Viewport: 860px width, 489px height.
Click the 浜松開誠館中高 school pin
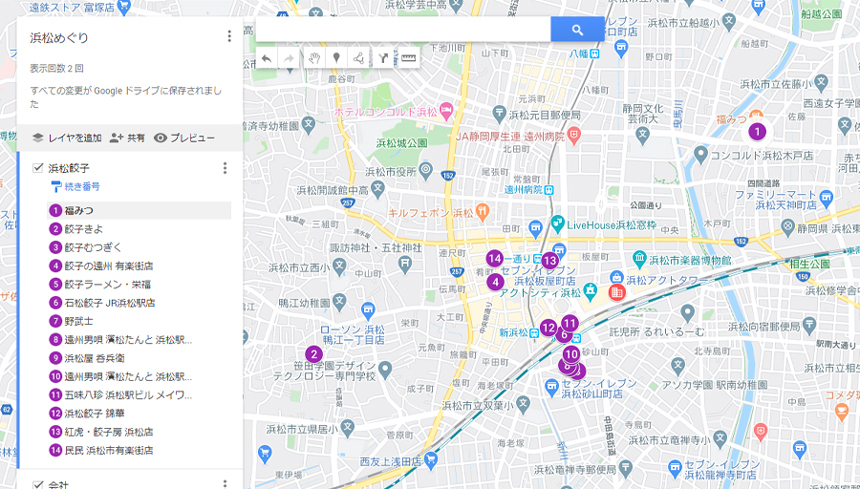pos(377,190)
